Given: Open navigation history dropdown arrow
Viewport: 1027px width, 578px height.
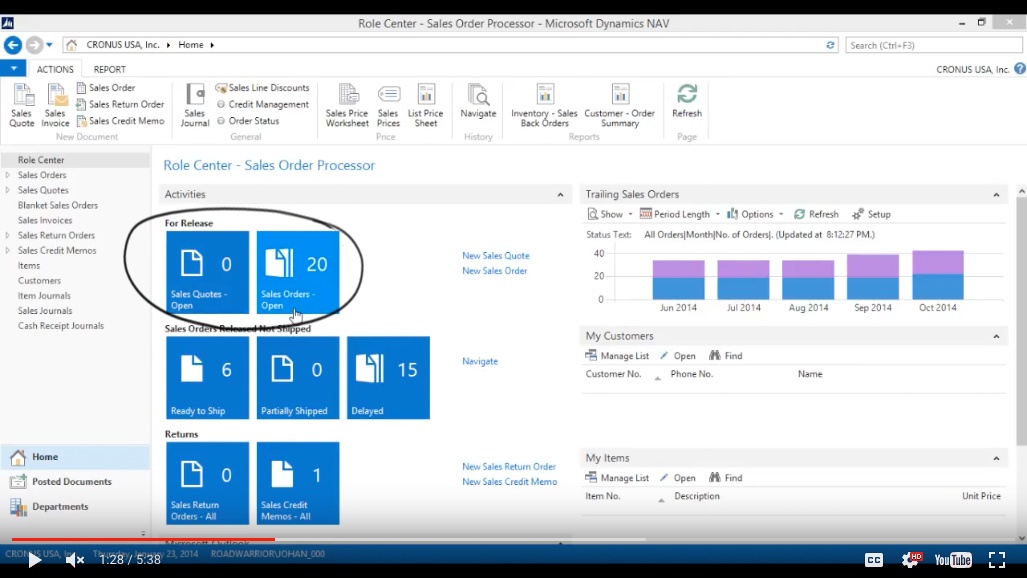Looking at the screenshot, I should [49, 45].
